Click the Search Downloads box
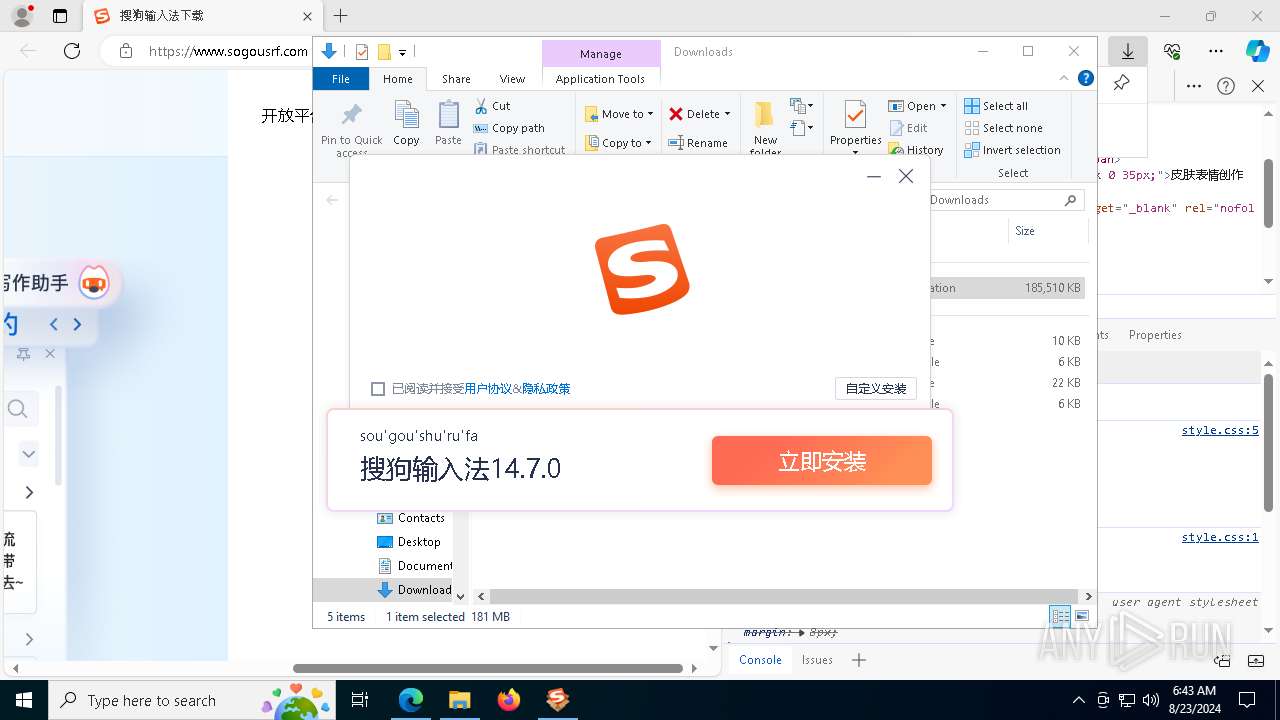 pos(1003,200)
